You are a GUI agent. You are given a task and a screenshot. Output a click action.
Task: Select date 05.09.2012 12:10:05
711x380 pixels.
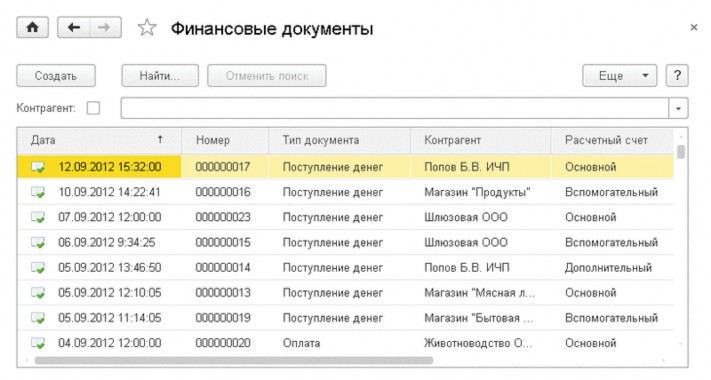(110, 293)
